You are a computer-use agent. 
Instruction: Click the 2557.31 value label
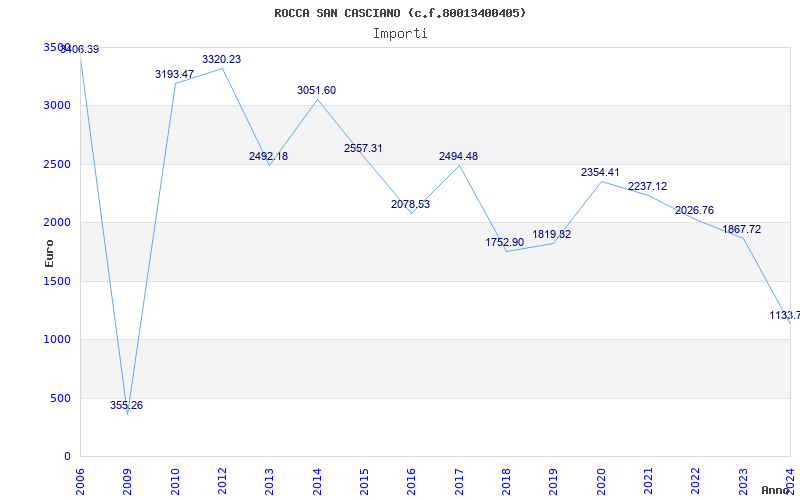363,148
